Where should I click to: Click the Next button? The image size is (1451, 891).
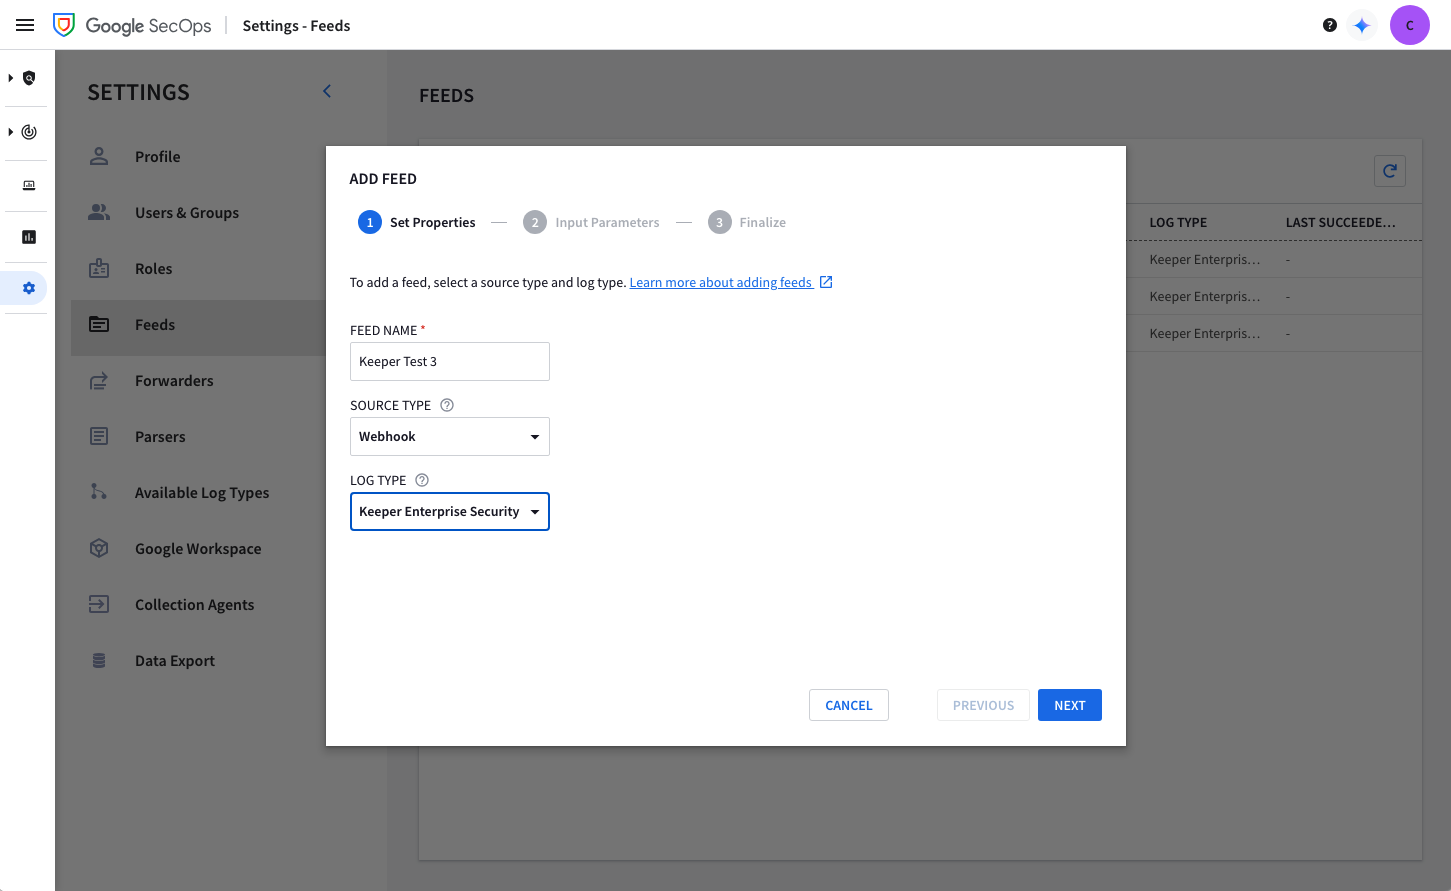1069,705
